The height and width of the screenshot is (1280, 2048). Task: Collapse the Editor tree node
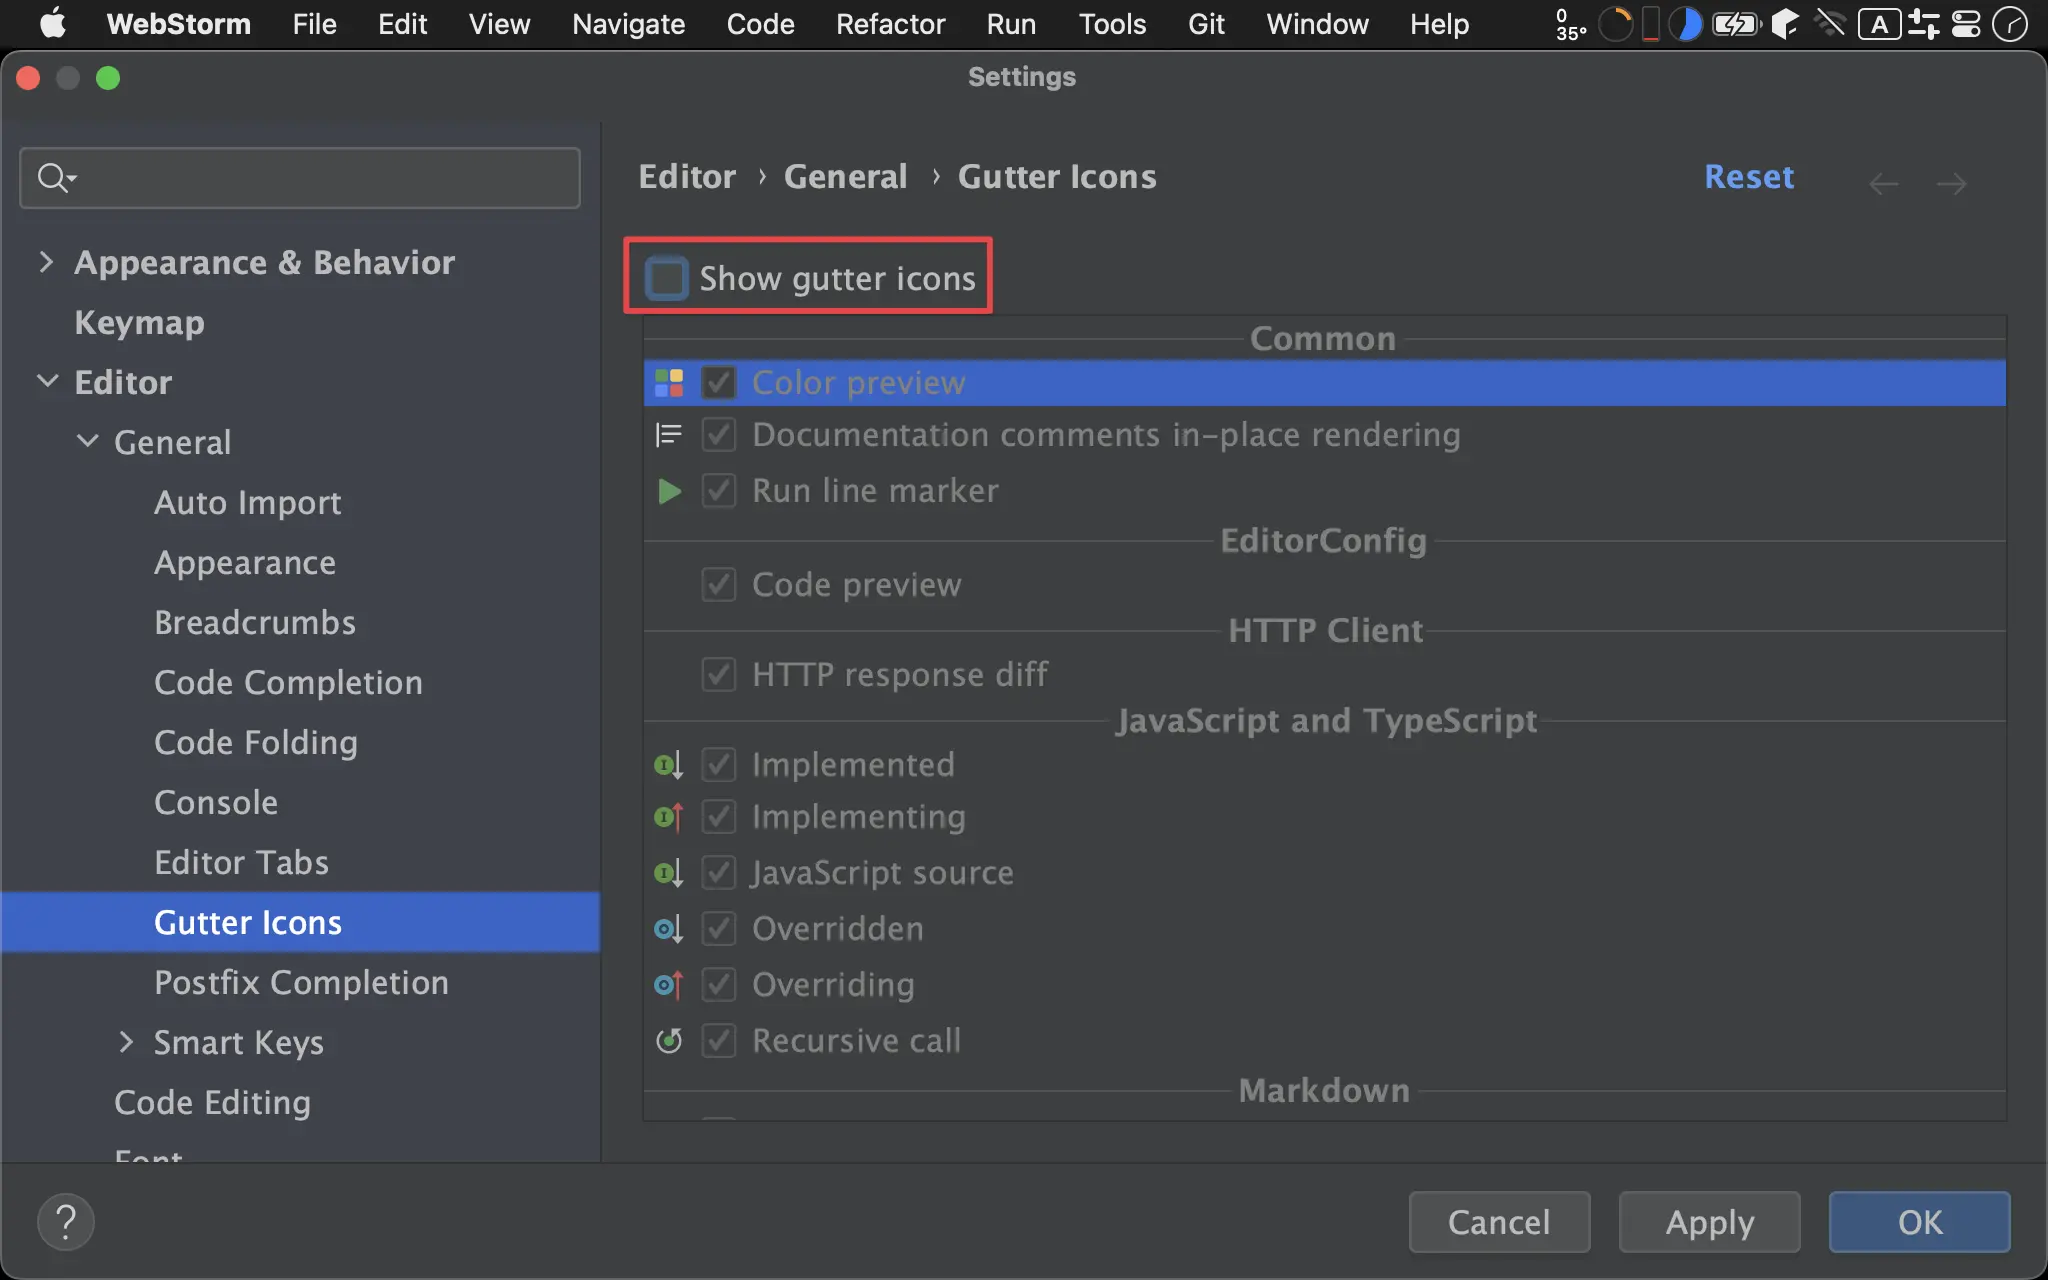(x=47, y=382)
